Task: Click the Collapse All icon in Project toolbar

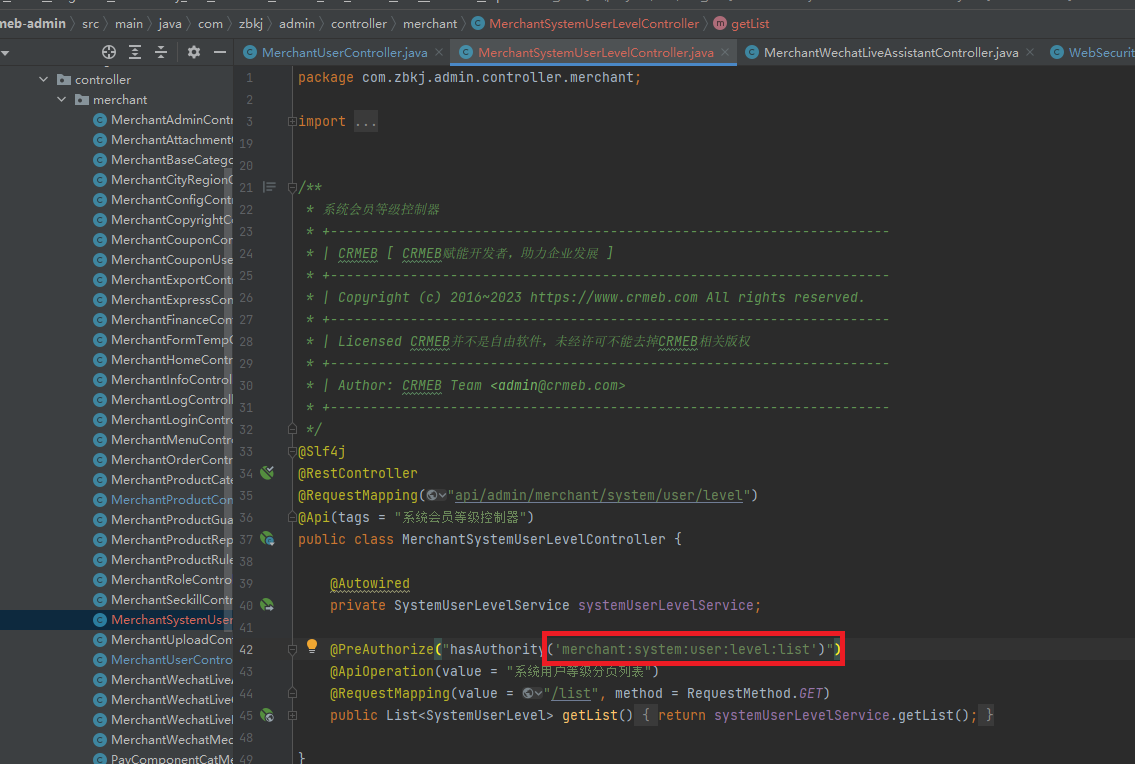Action: [161, 52]
